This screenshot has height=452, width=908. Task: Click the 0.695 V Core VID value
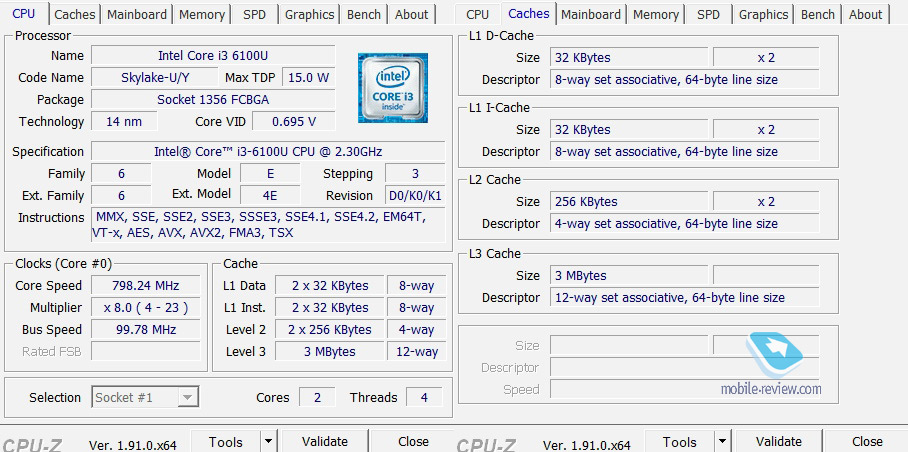coord(294,122)
